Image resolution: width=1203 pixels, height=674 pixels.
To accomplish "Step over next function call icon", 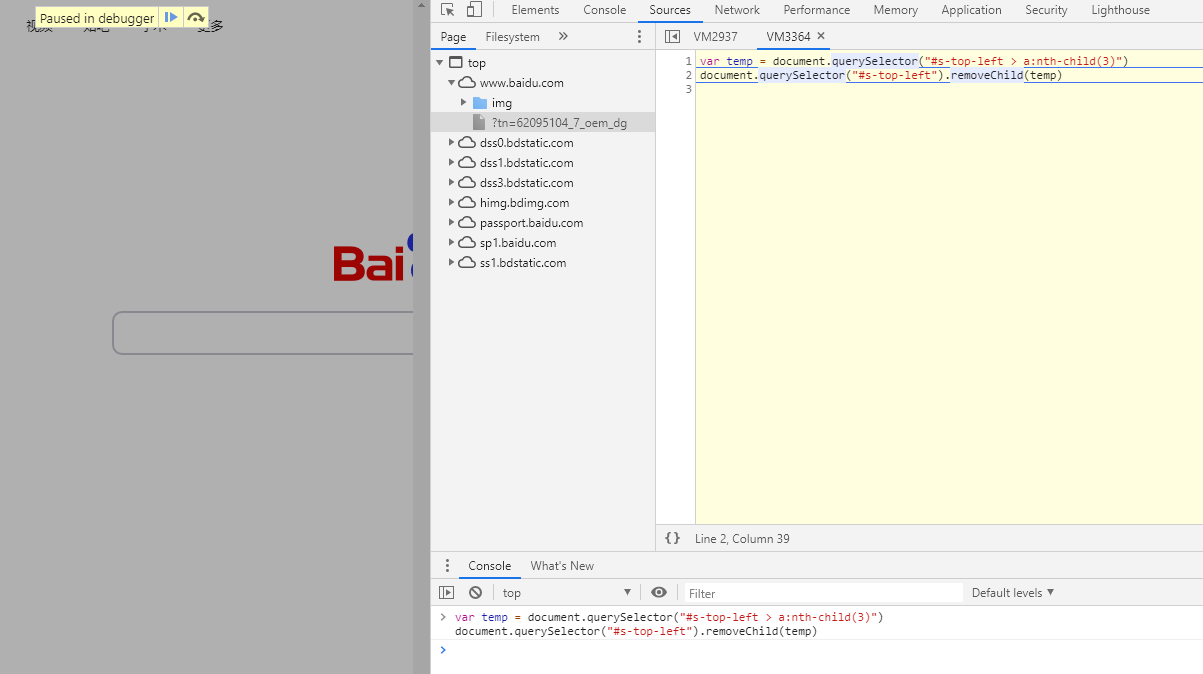I will coord(196,18).
